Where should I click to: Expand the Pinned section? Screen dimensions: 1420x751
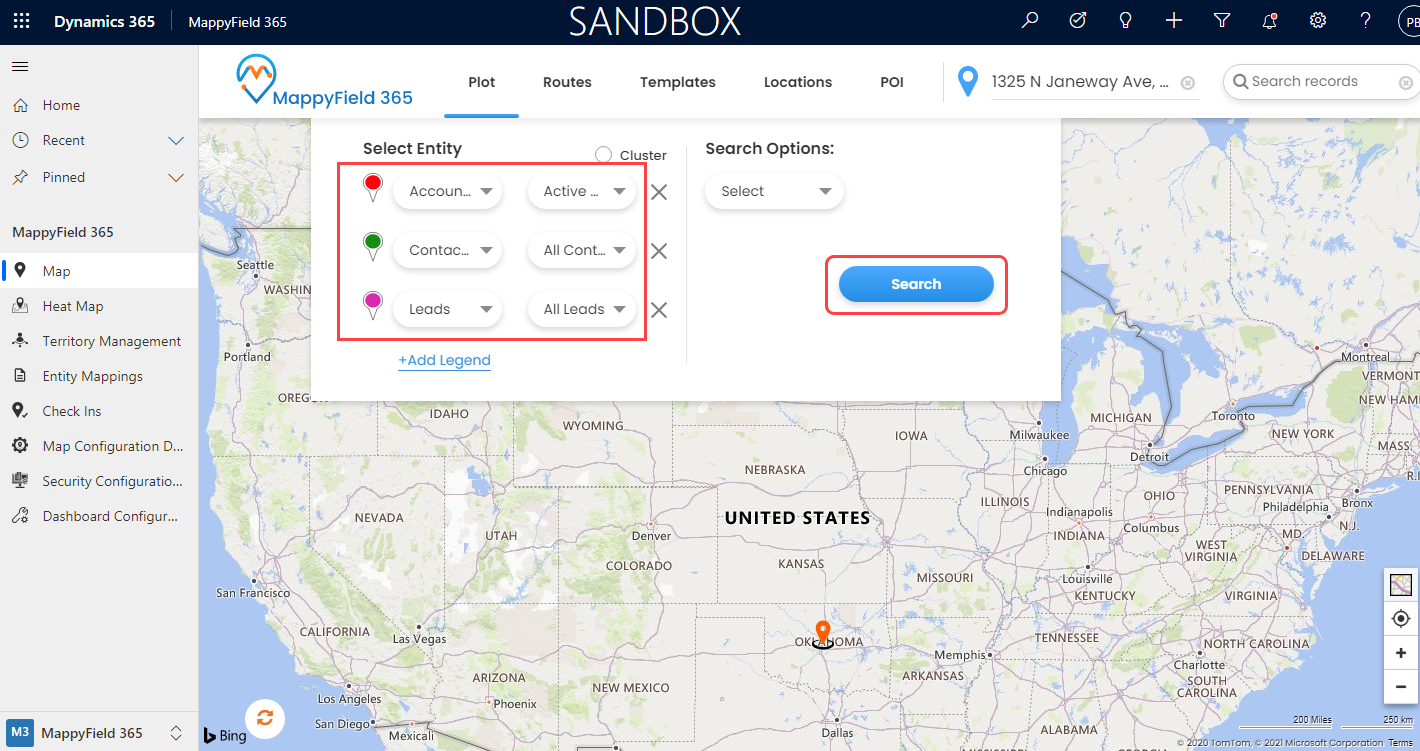176,178
